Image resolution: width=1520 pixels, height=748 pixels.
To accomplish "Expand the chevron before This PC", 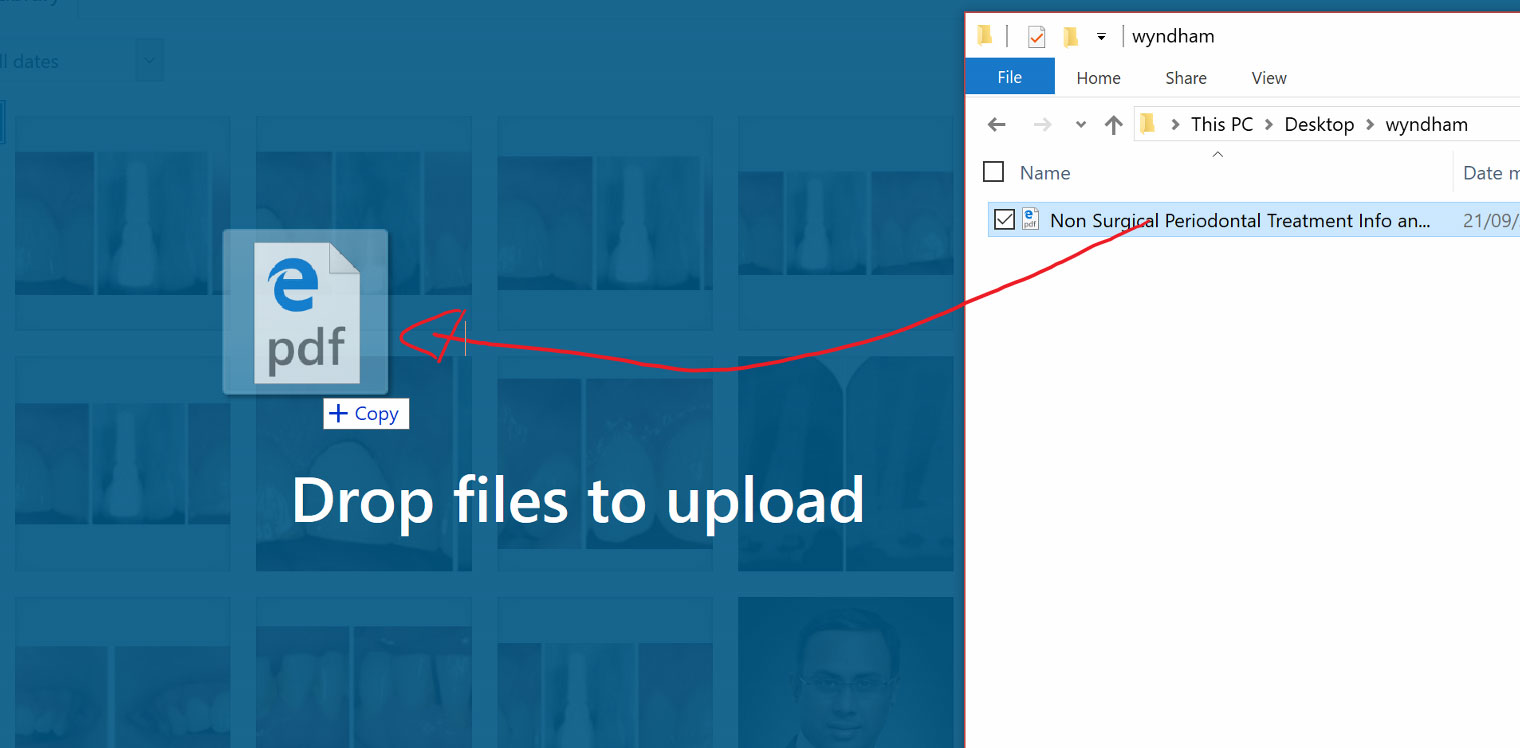I will pos(1173,125).
